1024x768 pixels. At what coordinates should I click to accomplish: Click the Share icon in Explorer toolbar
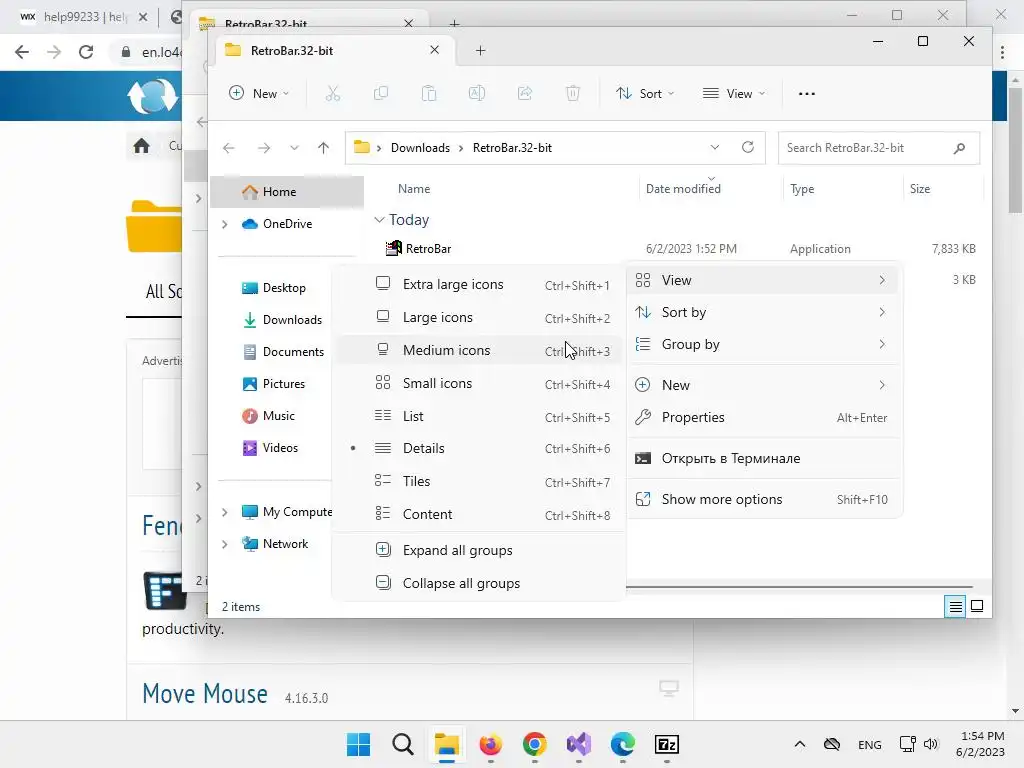(525, 93)
